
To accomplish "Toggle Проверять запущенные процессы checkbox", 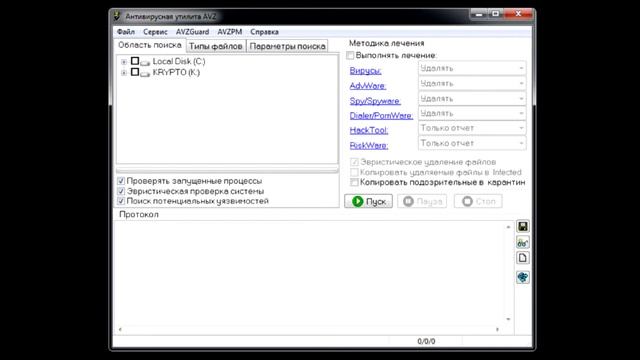I will [121, 181].
